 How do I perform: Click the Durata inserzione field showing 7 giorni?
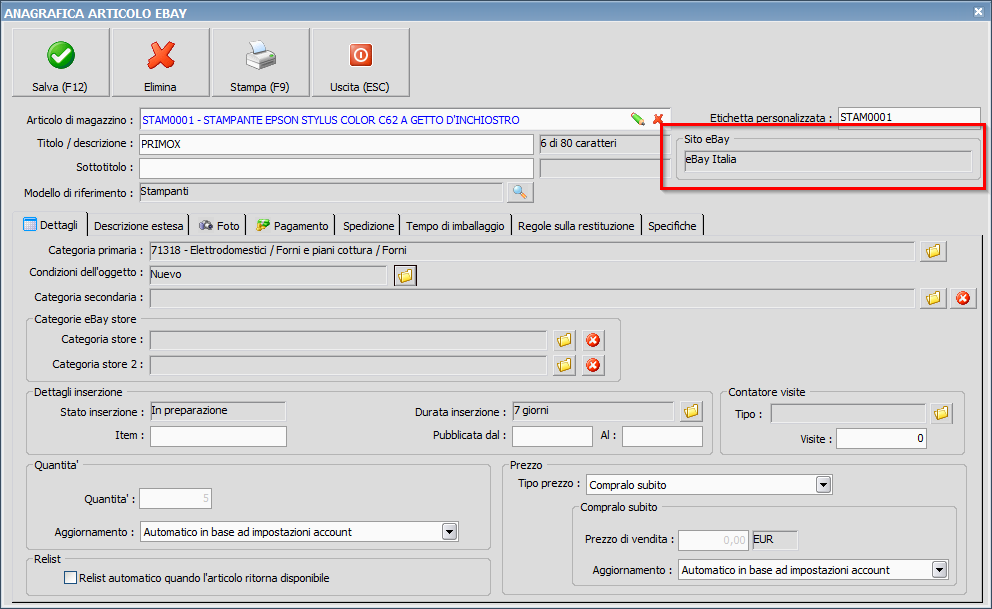[x=593, y=411]
